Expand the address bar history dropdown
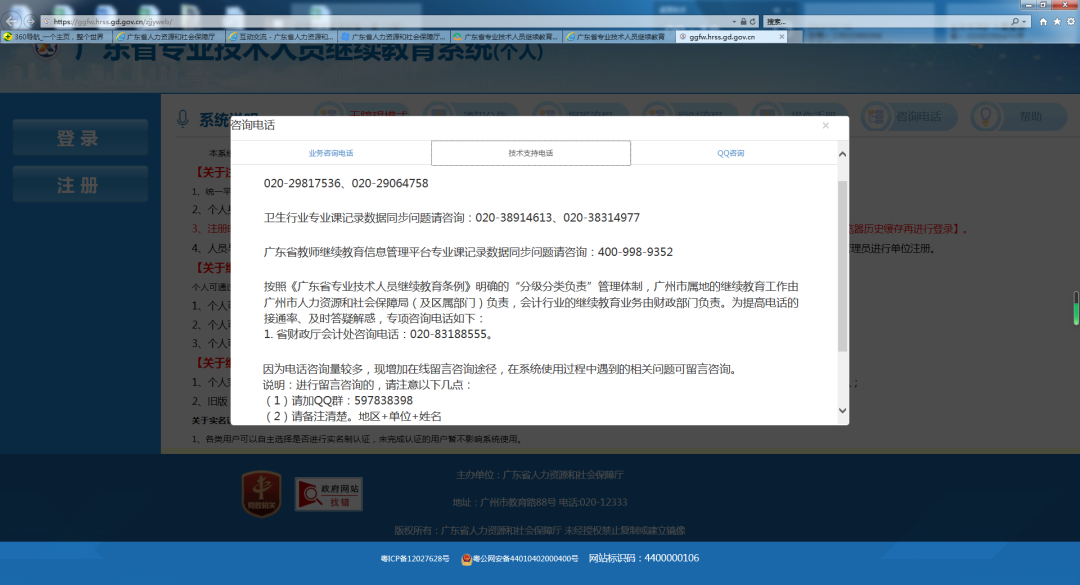 point(734,21)
